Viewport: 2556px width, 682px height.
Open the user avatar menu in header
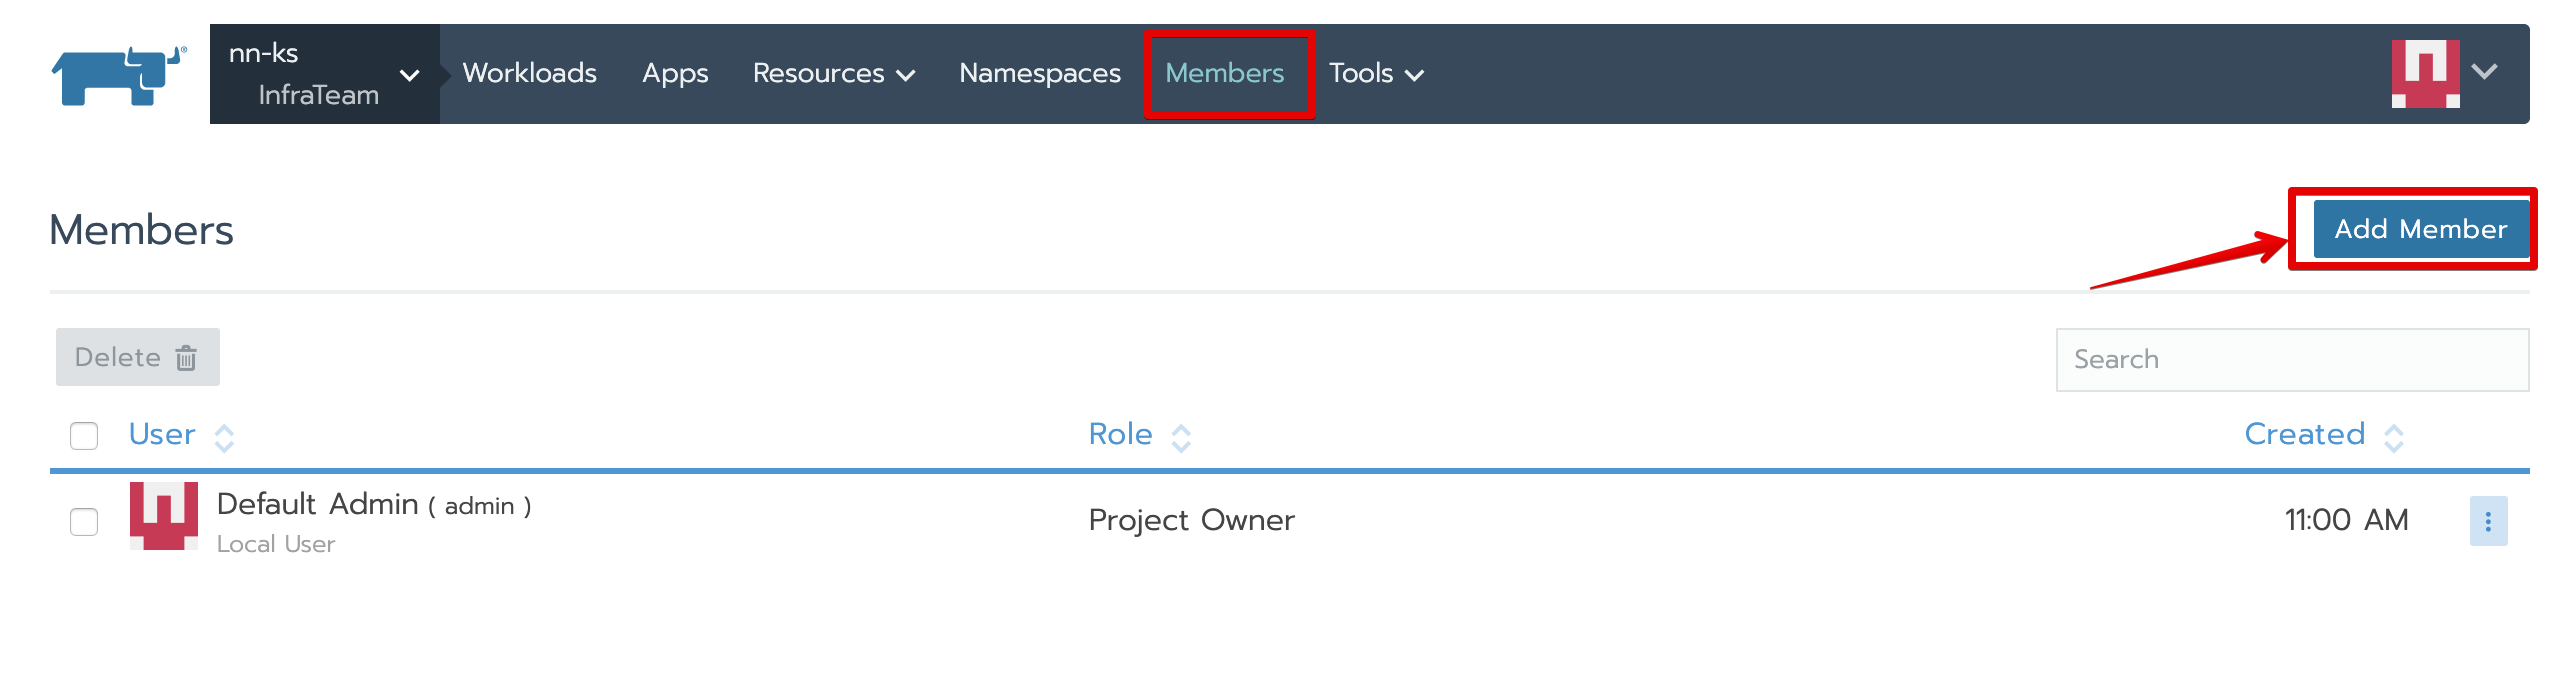tap(2424, 74)
